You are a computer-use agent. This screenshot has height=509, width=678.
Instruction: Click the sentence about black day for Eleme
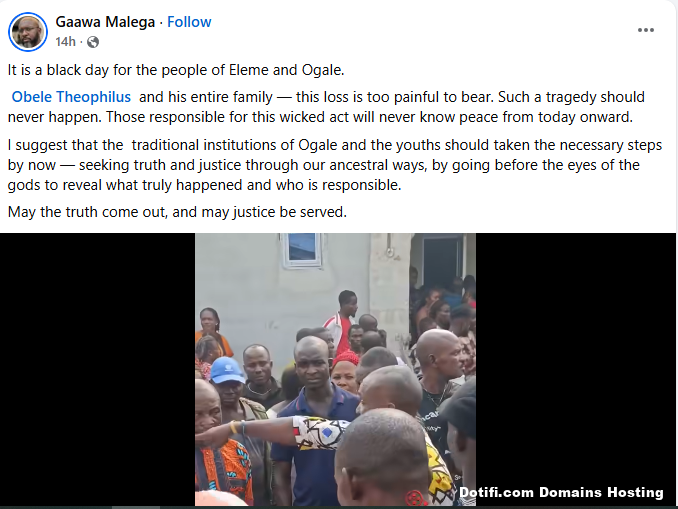pyautogui.click(x=176, y=70)
